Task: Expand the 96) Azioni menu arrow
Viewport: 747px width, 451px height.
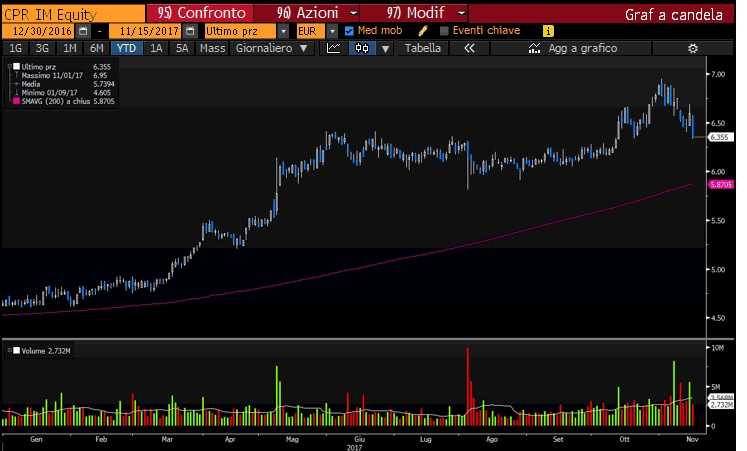Action: [353, 13]
